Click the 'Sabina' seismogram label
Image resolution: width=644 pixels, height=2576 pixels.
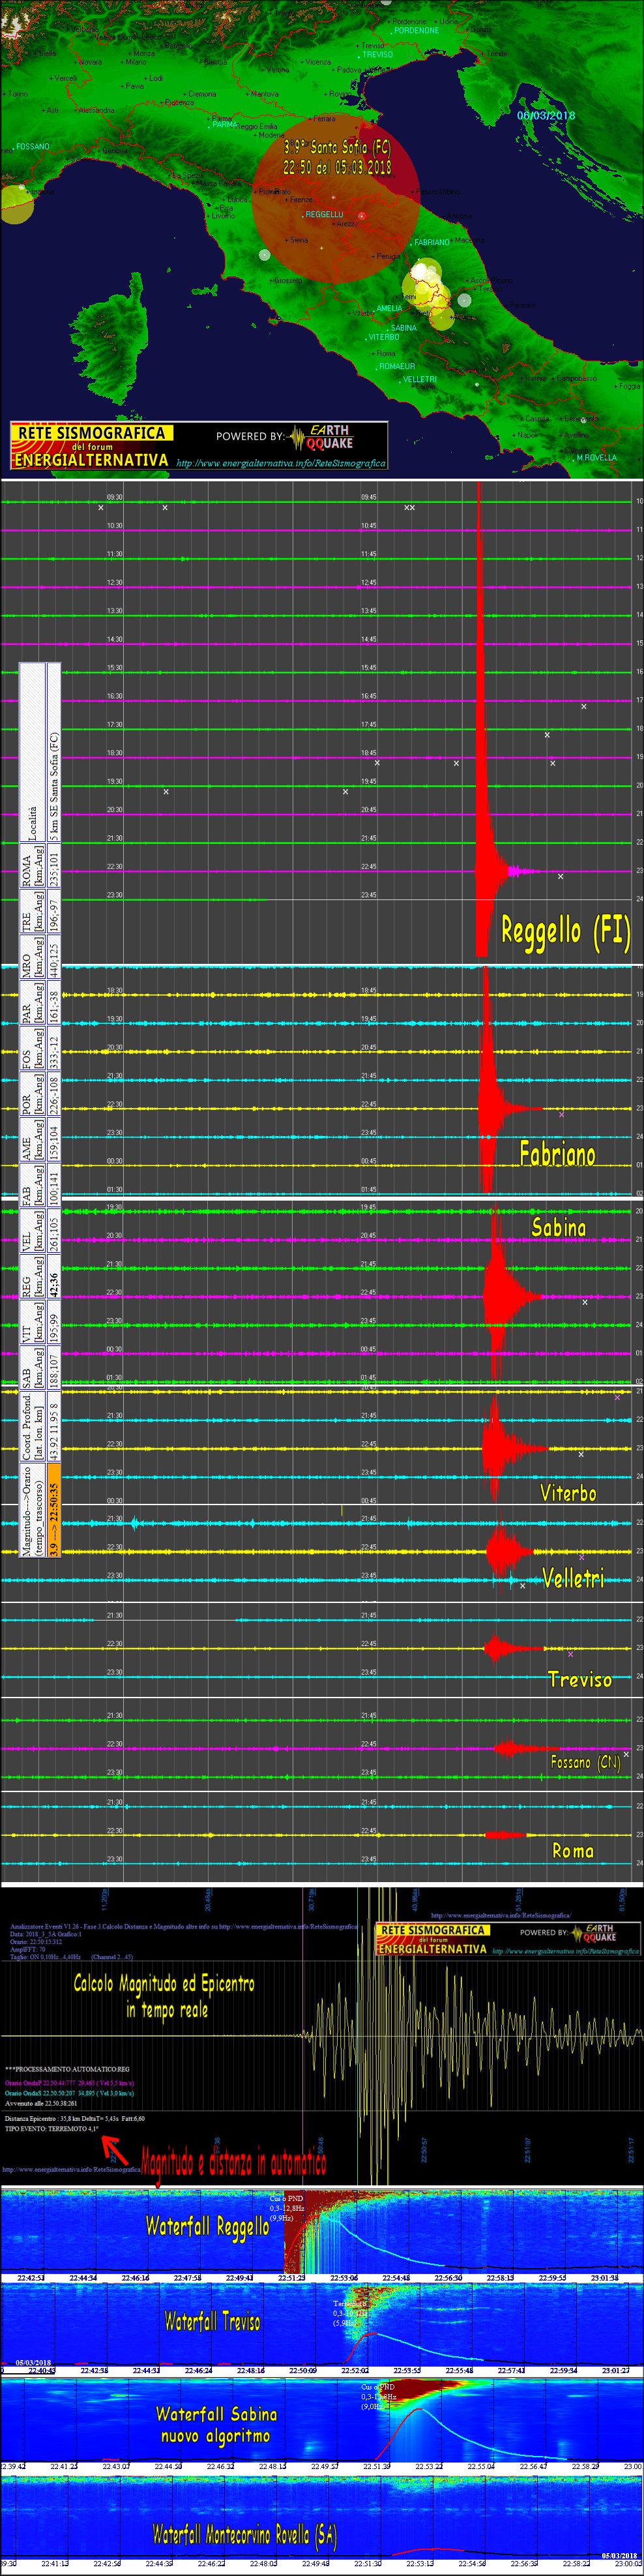click(558, 1227)
